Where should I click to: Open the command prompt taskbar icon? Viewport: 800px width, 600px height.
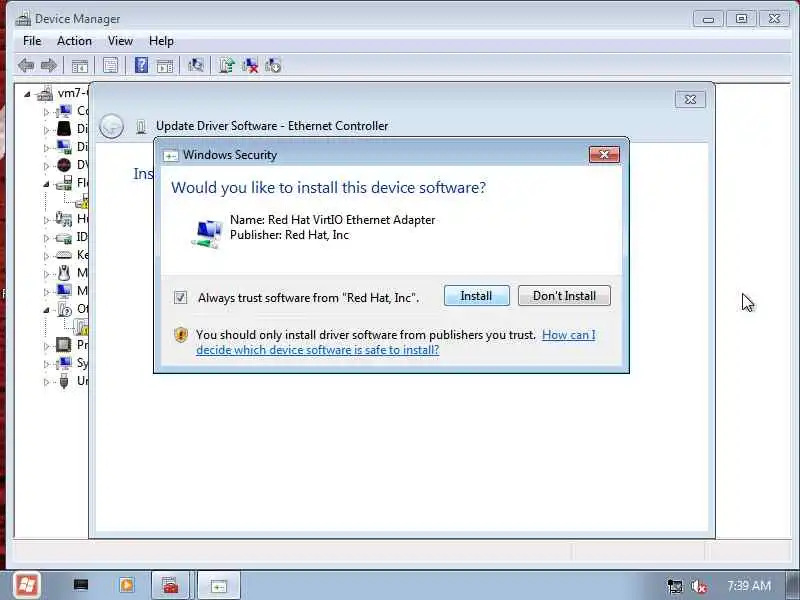[x=81, y=585]
